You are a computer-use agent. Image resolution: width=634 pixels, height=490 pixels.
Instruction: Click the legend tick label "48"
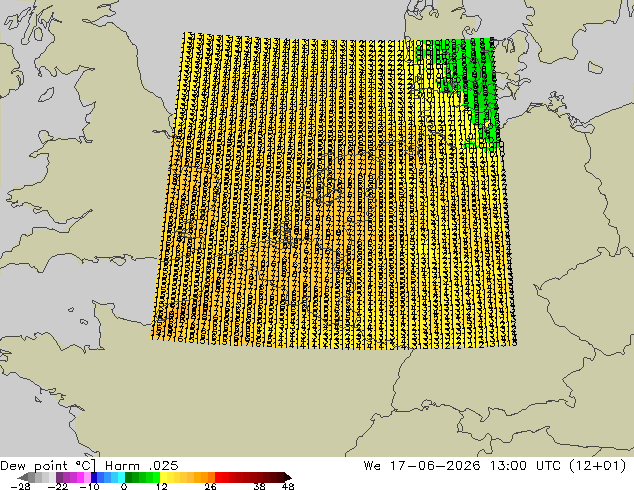[288, 486]
